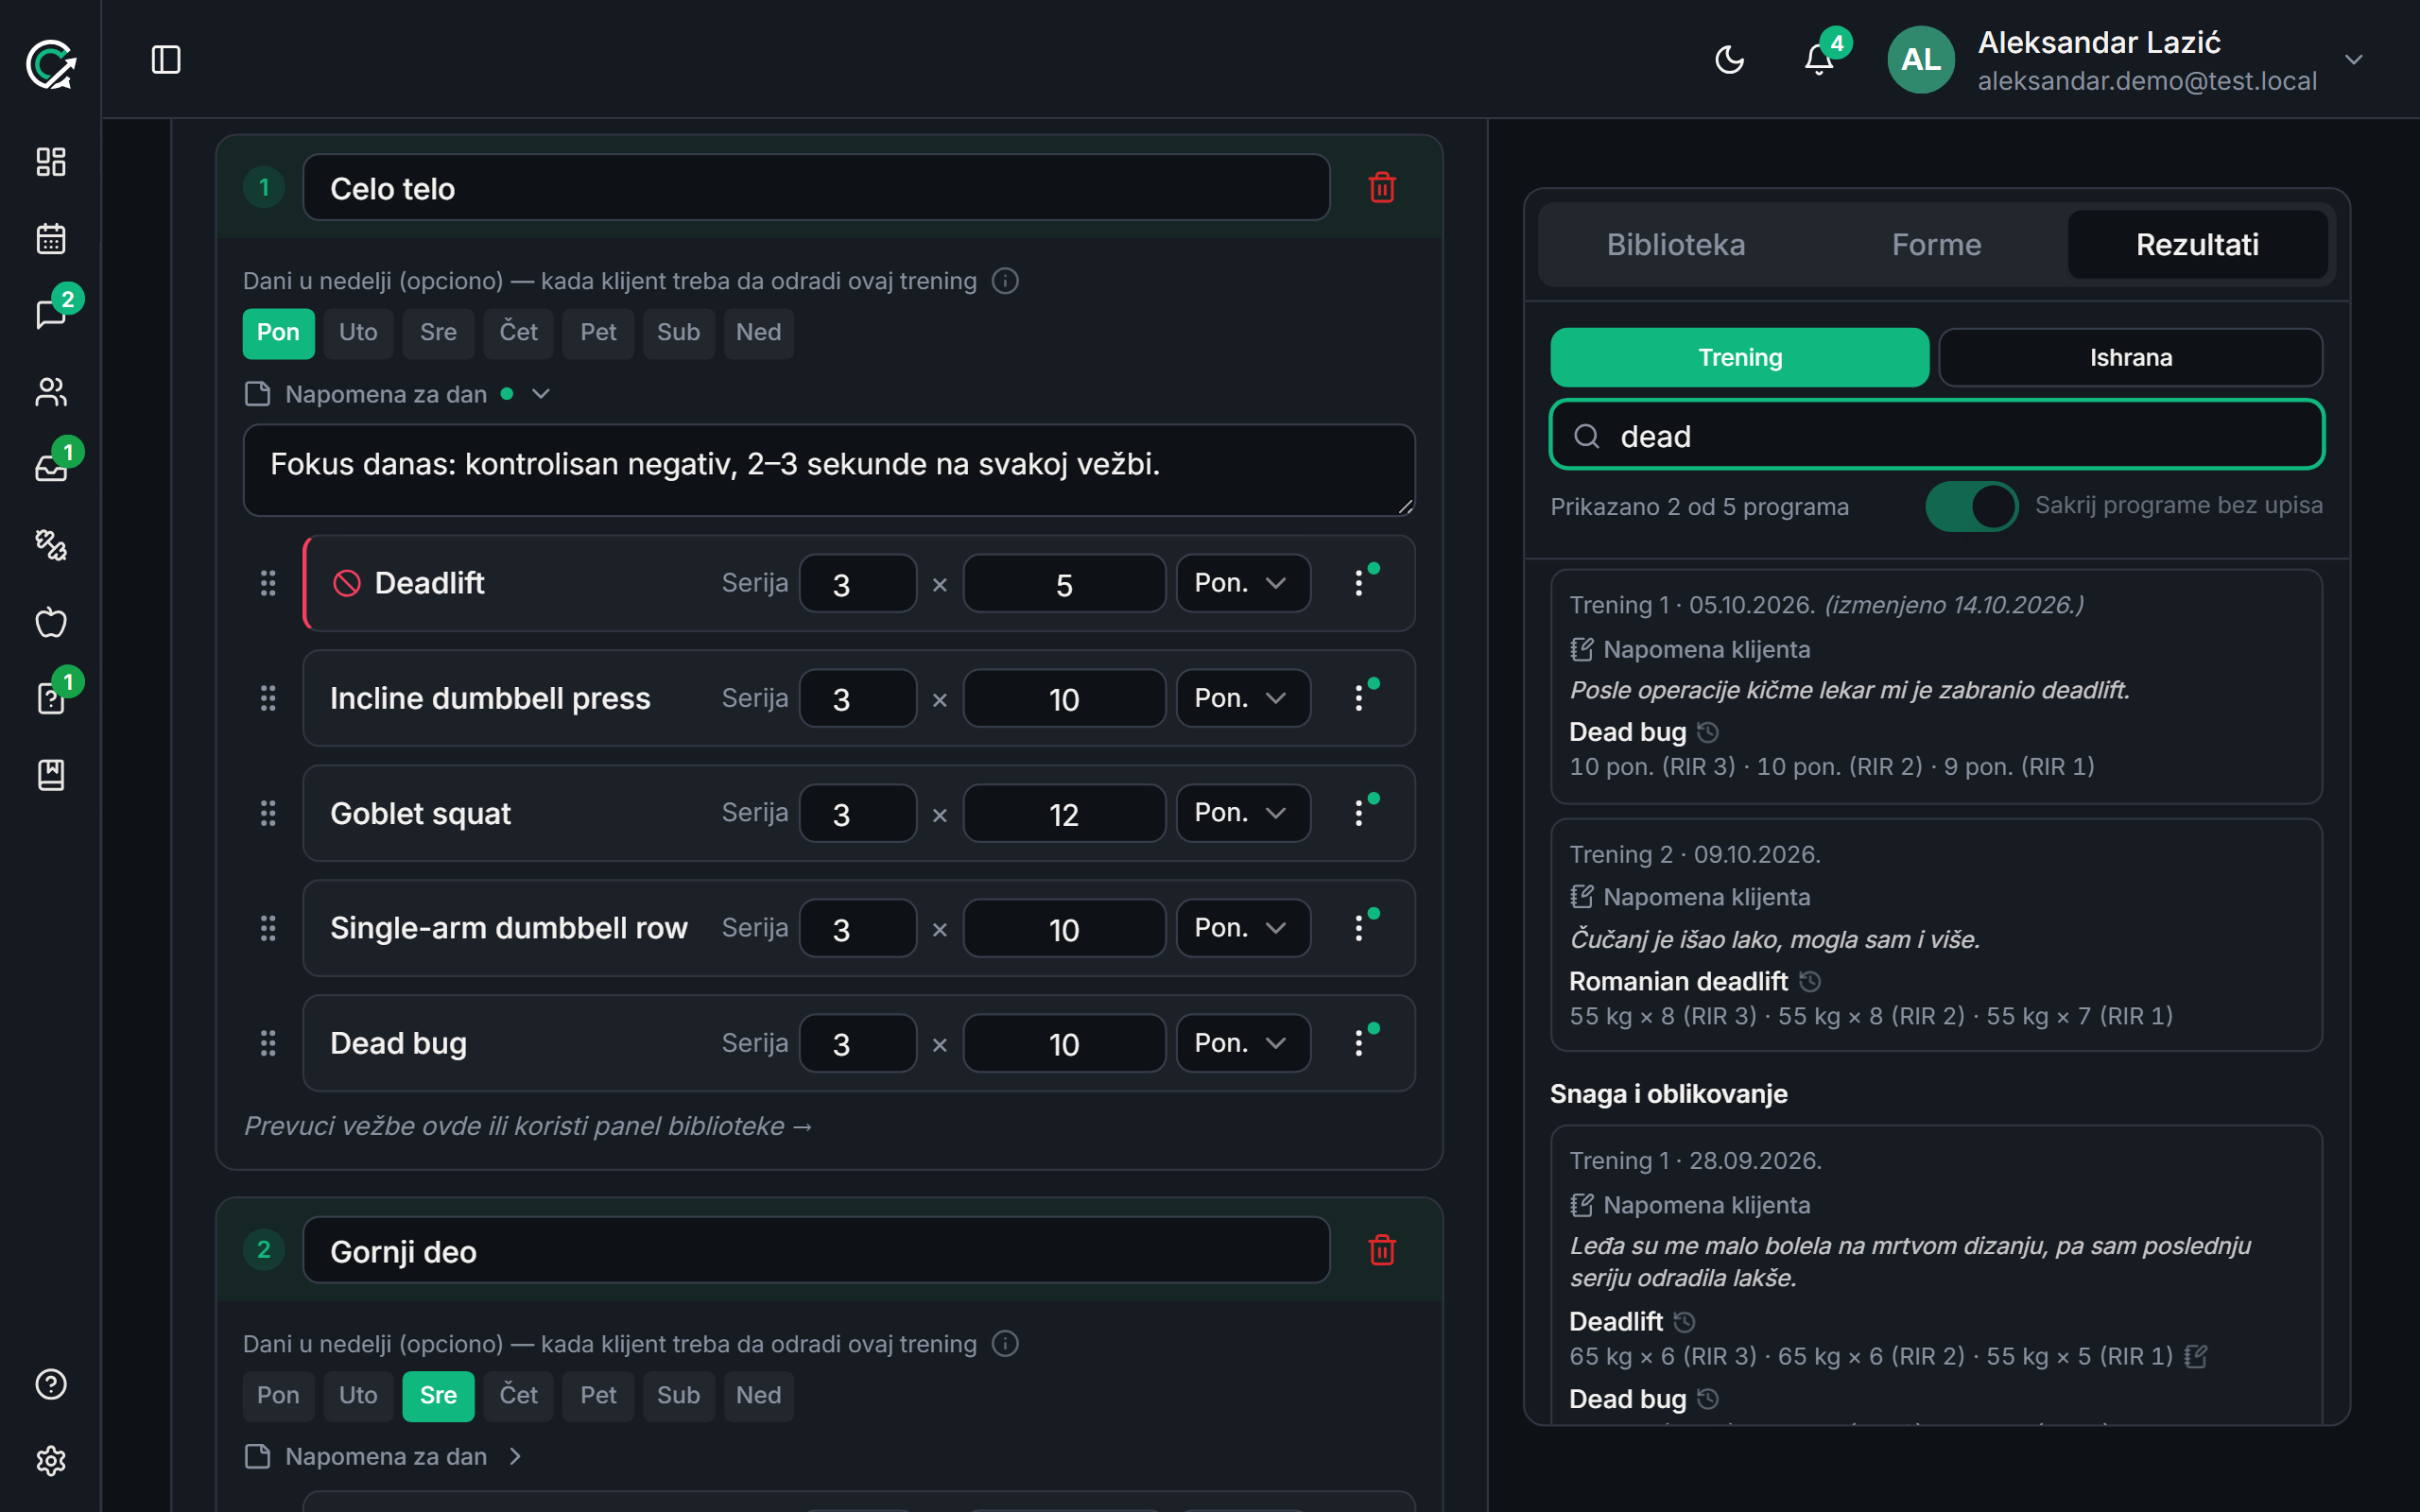The height and width of the screenshot is (1512, 2420).
Task: Open nutrition apple icon in sidebar
Action: 51,622
